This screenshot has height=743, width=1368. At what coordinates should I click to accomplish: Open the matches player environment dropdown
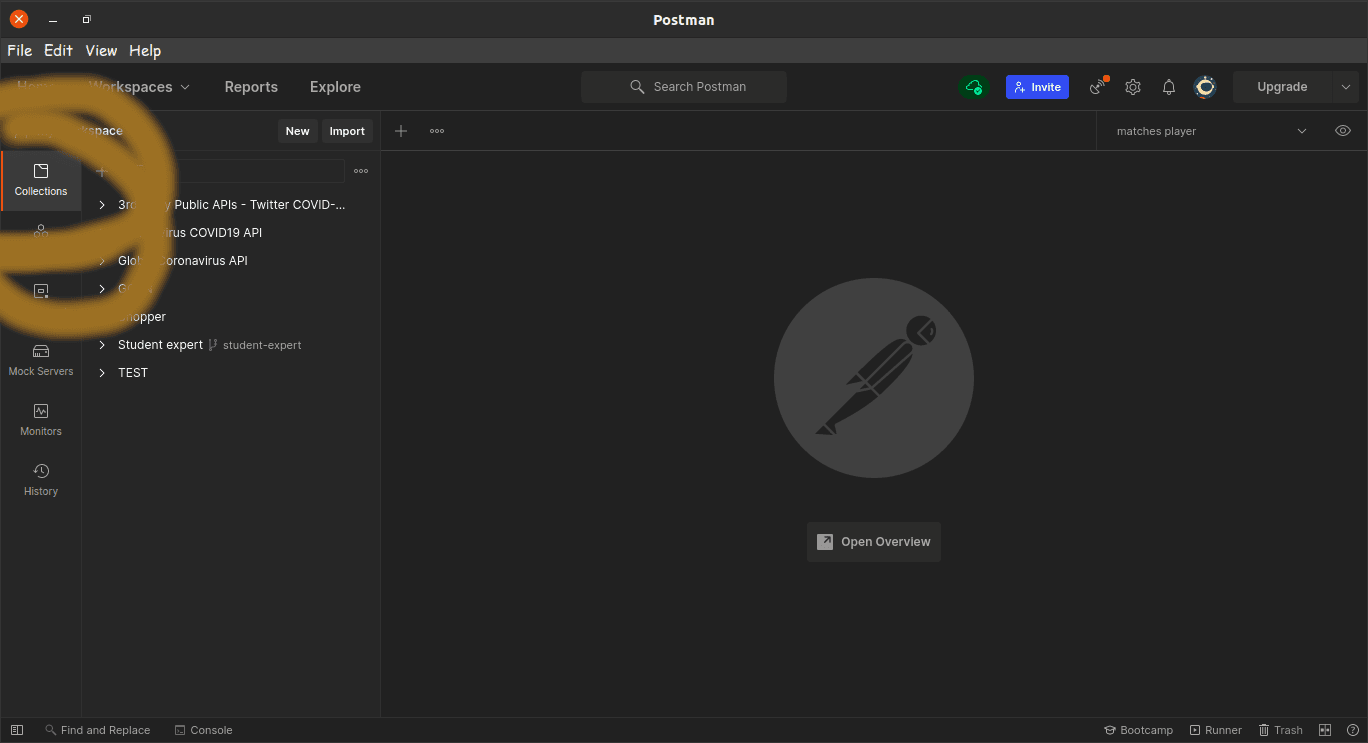coord(1211,131)
